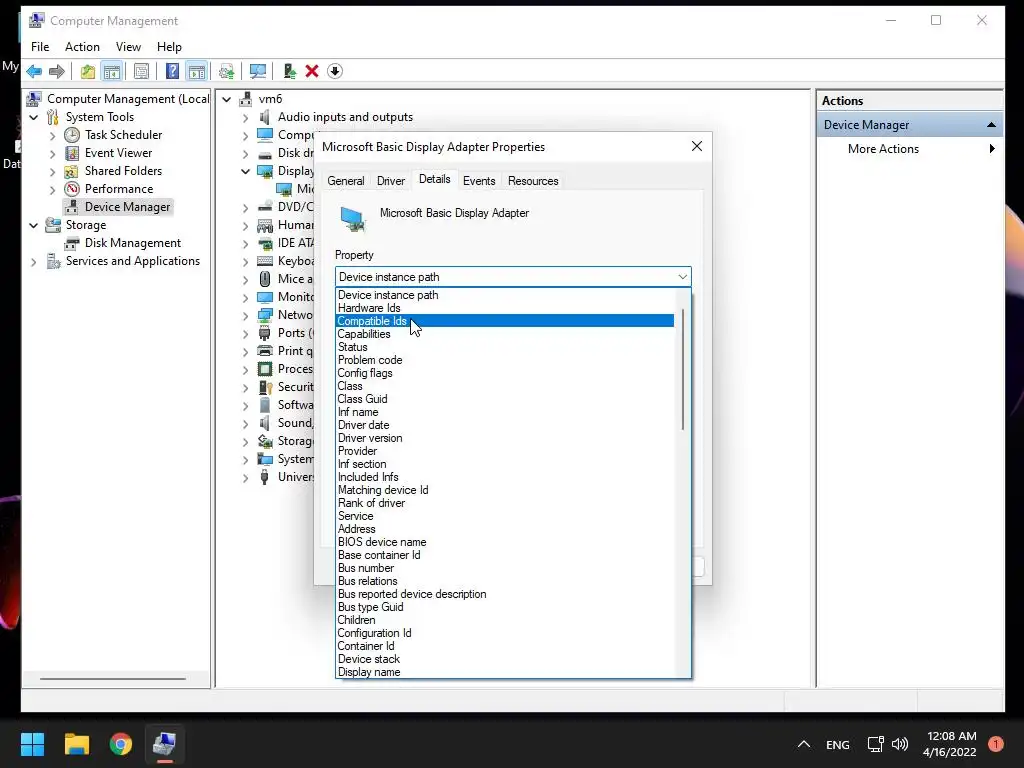This screenshot has width=1024, height=768.
Task: Collapse the System Tools node
Action: (33, 117)
